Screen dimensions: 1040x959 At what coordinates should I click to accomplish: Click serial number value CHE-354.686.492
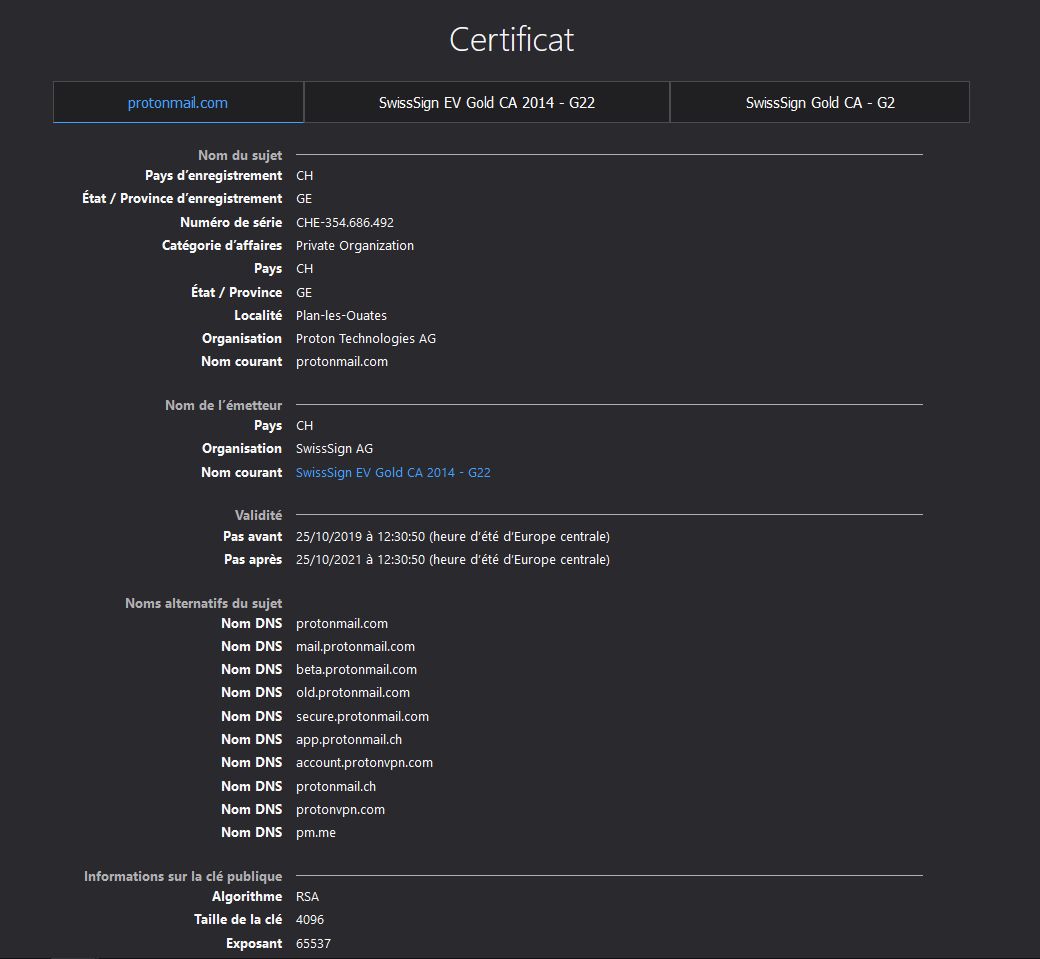tap(345, 223)
